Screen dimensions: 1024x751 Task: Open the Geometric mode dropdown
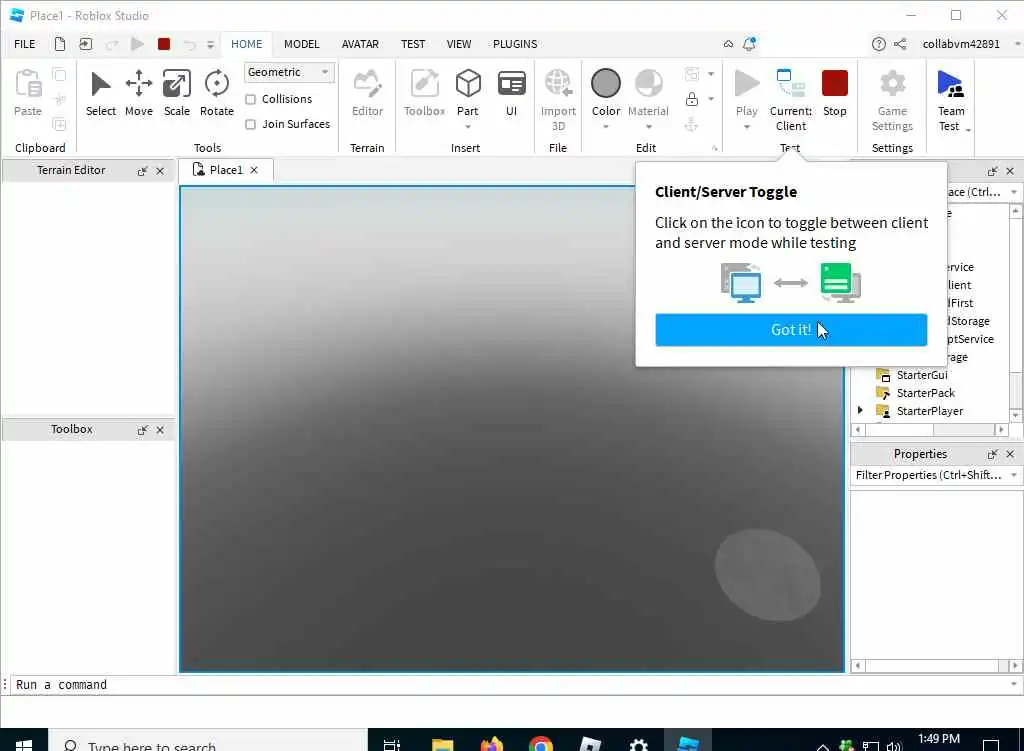pyautogui.click(x=289, y=72)
